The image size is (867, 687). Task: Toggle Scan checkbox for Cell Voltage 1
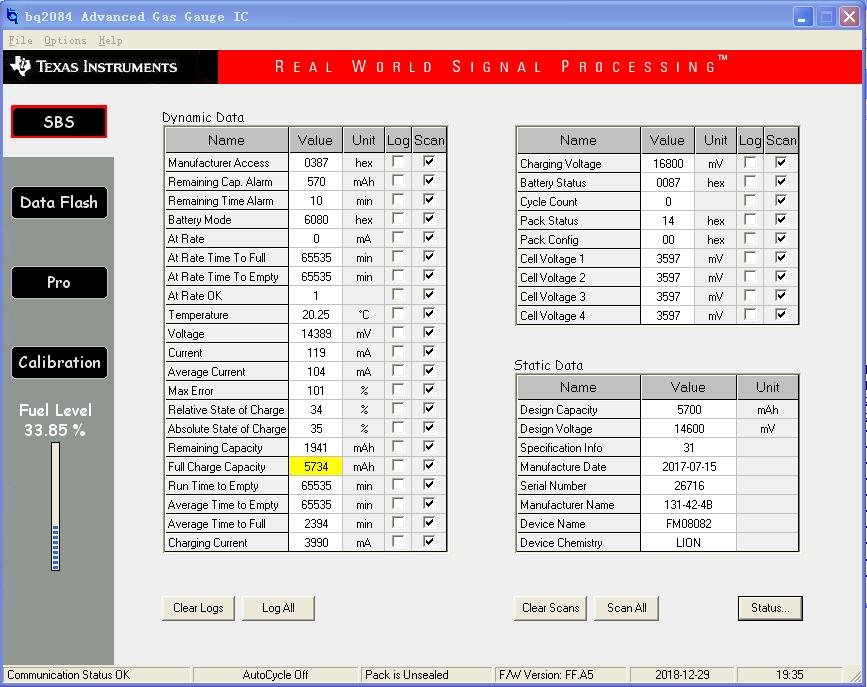(x=781, y=257)
